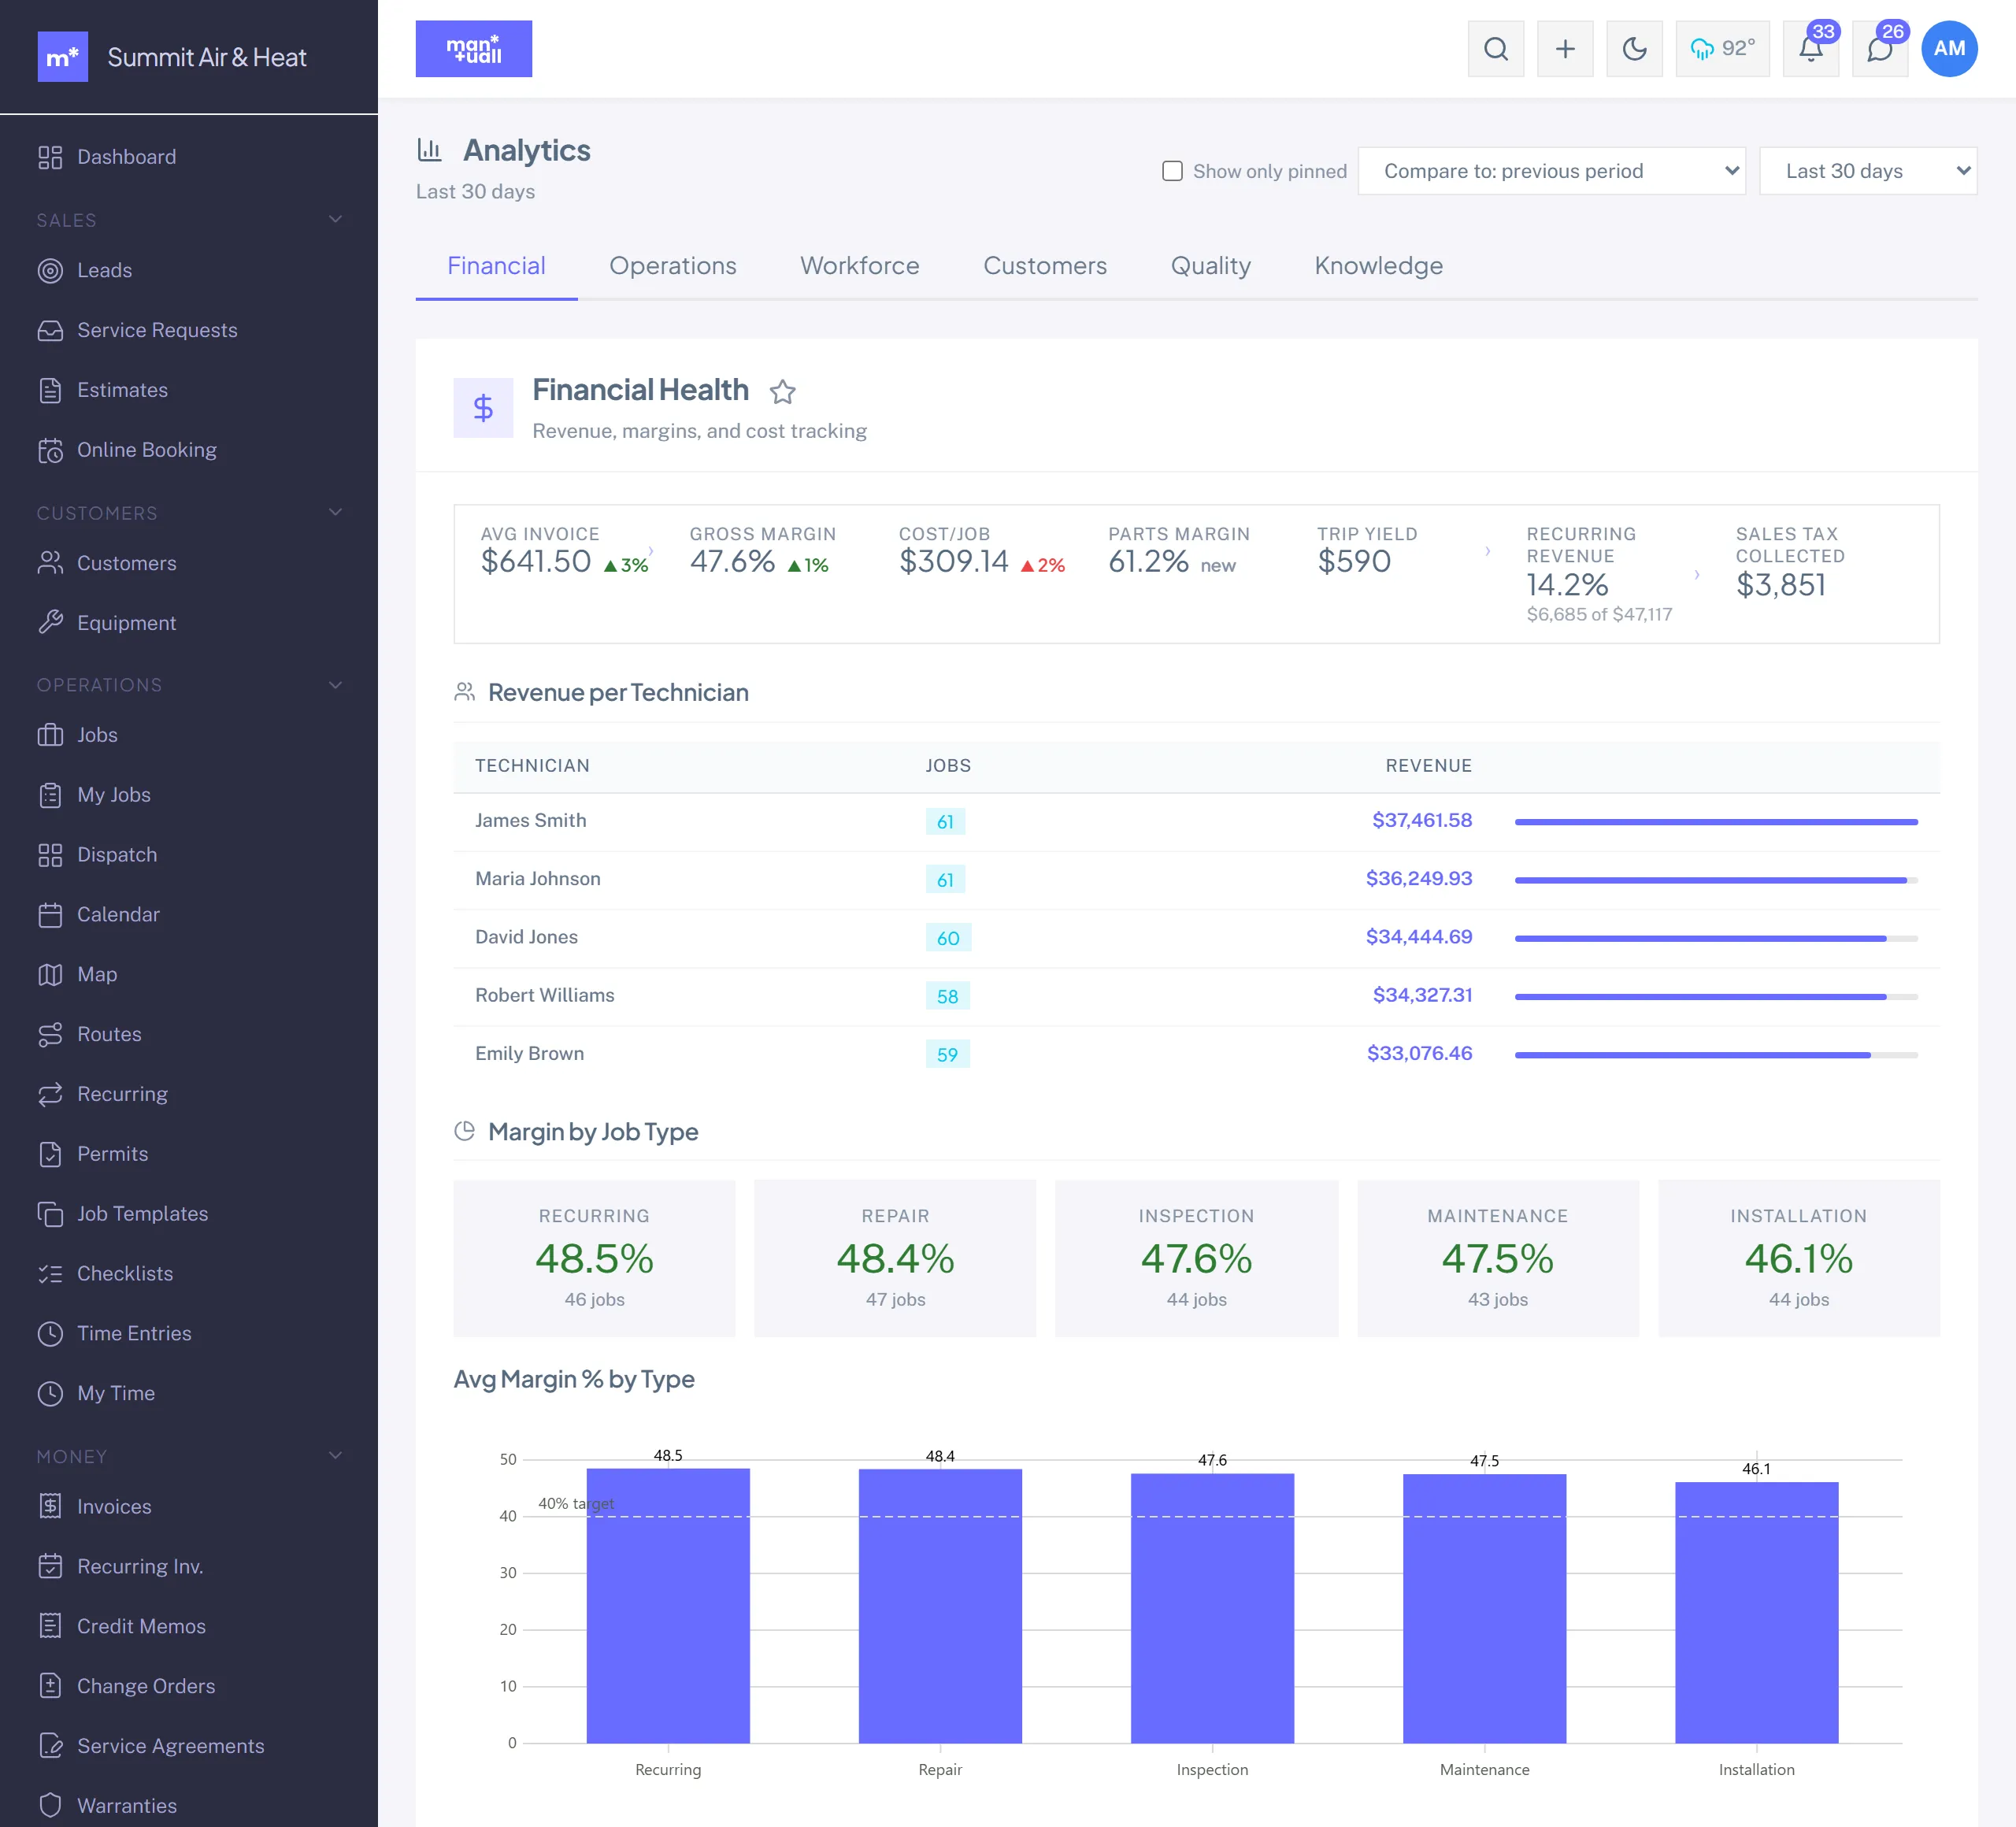Select the Installation 46.1% margin card
The height and width of the screenshot is (1827, 2016).
point(1798,1258)
